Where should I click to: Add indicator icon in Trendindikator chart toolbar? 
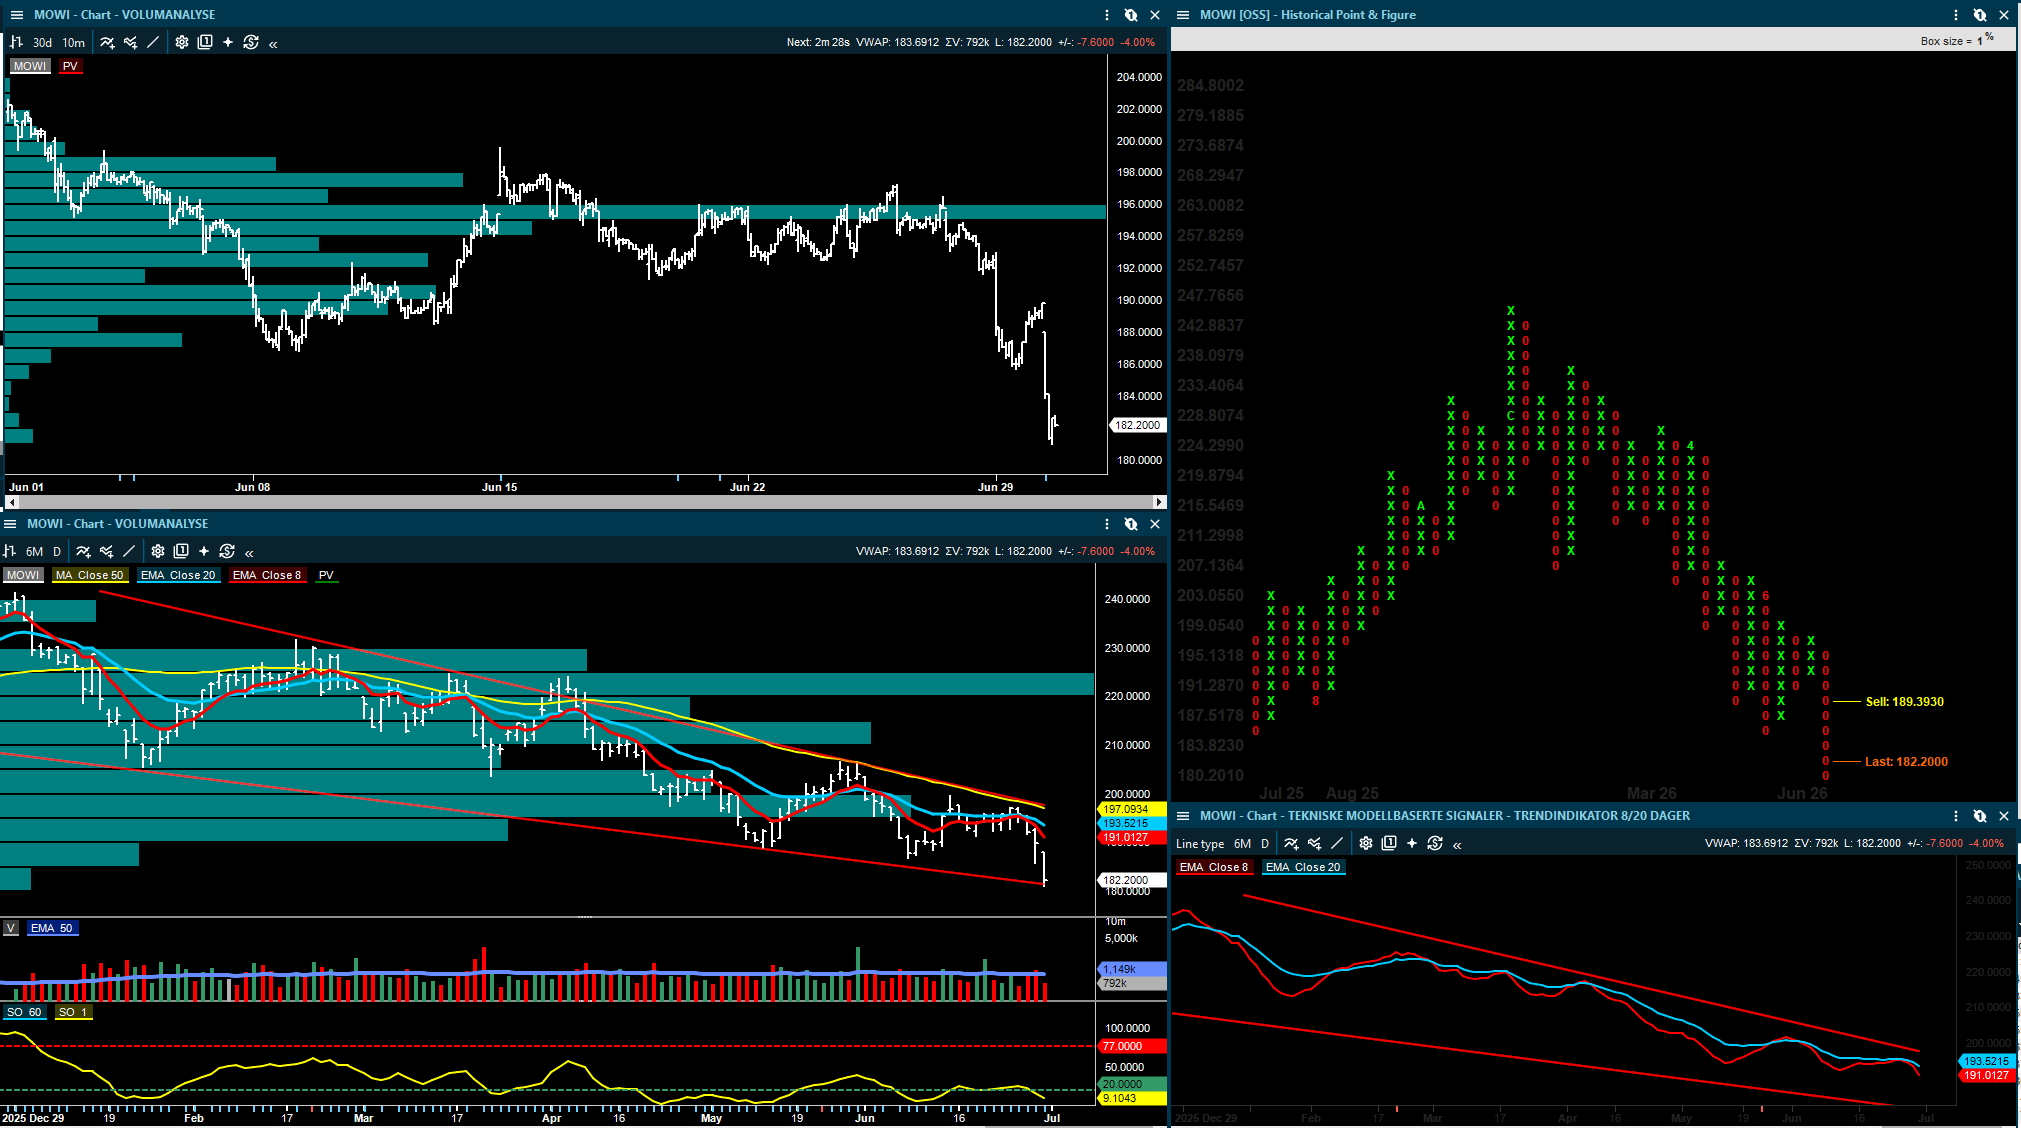(x=1291, y=843)
